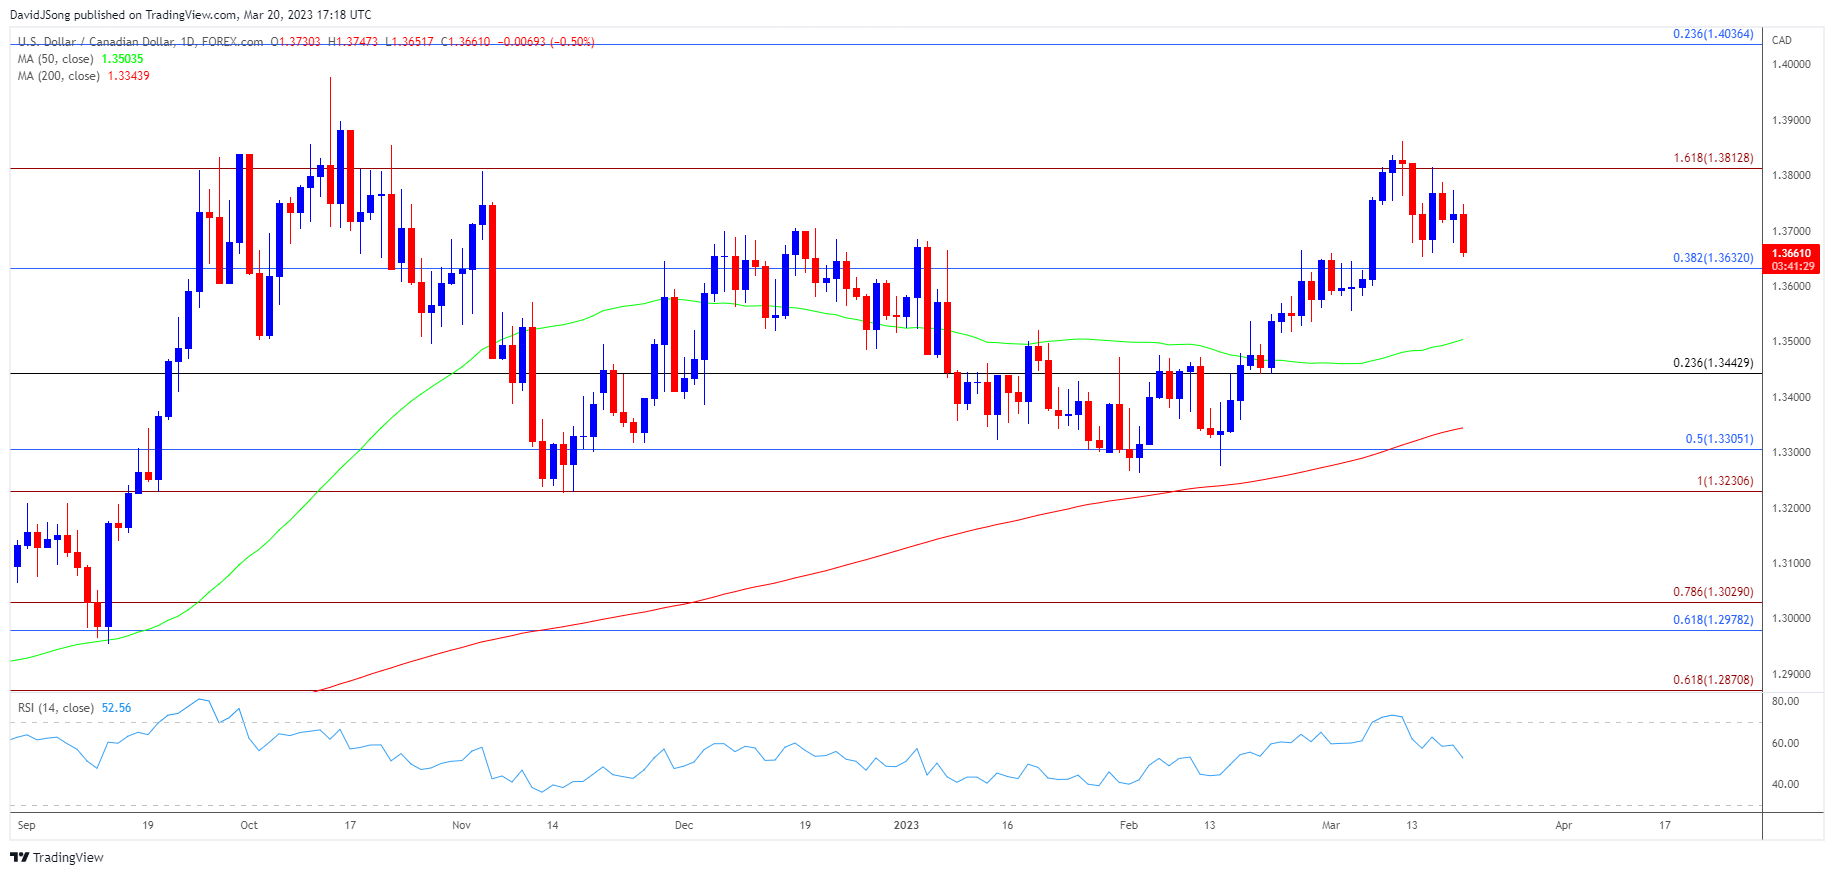
Task: Click the 0.236(1.40364) Fibonacci level label
Action: click(x=1713, y=34)
